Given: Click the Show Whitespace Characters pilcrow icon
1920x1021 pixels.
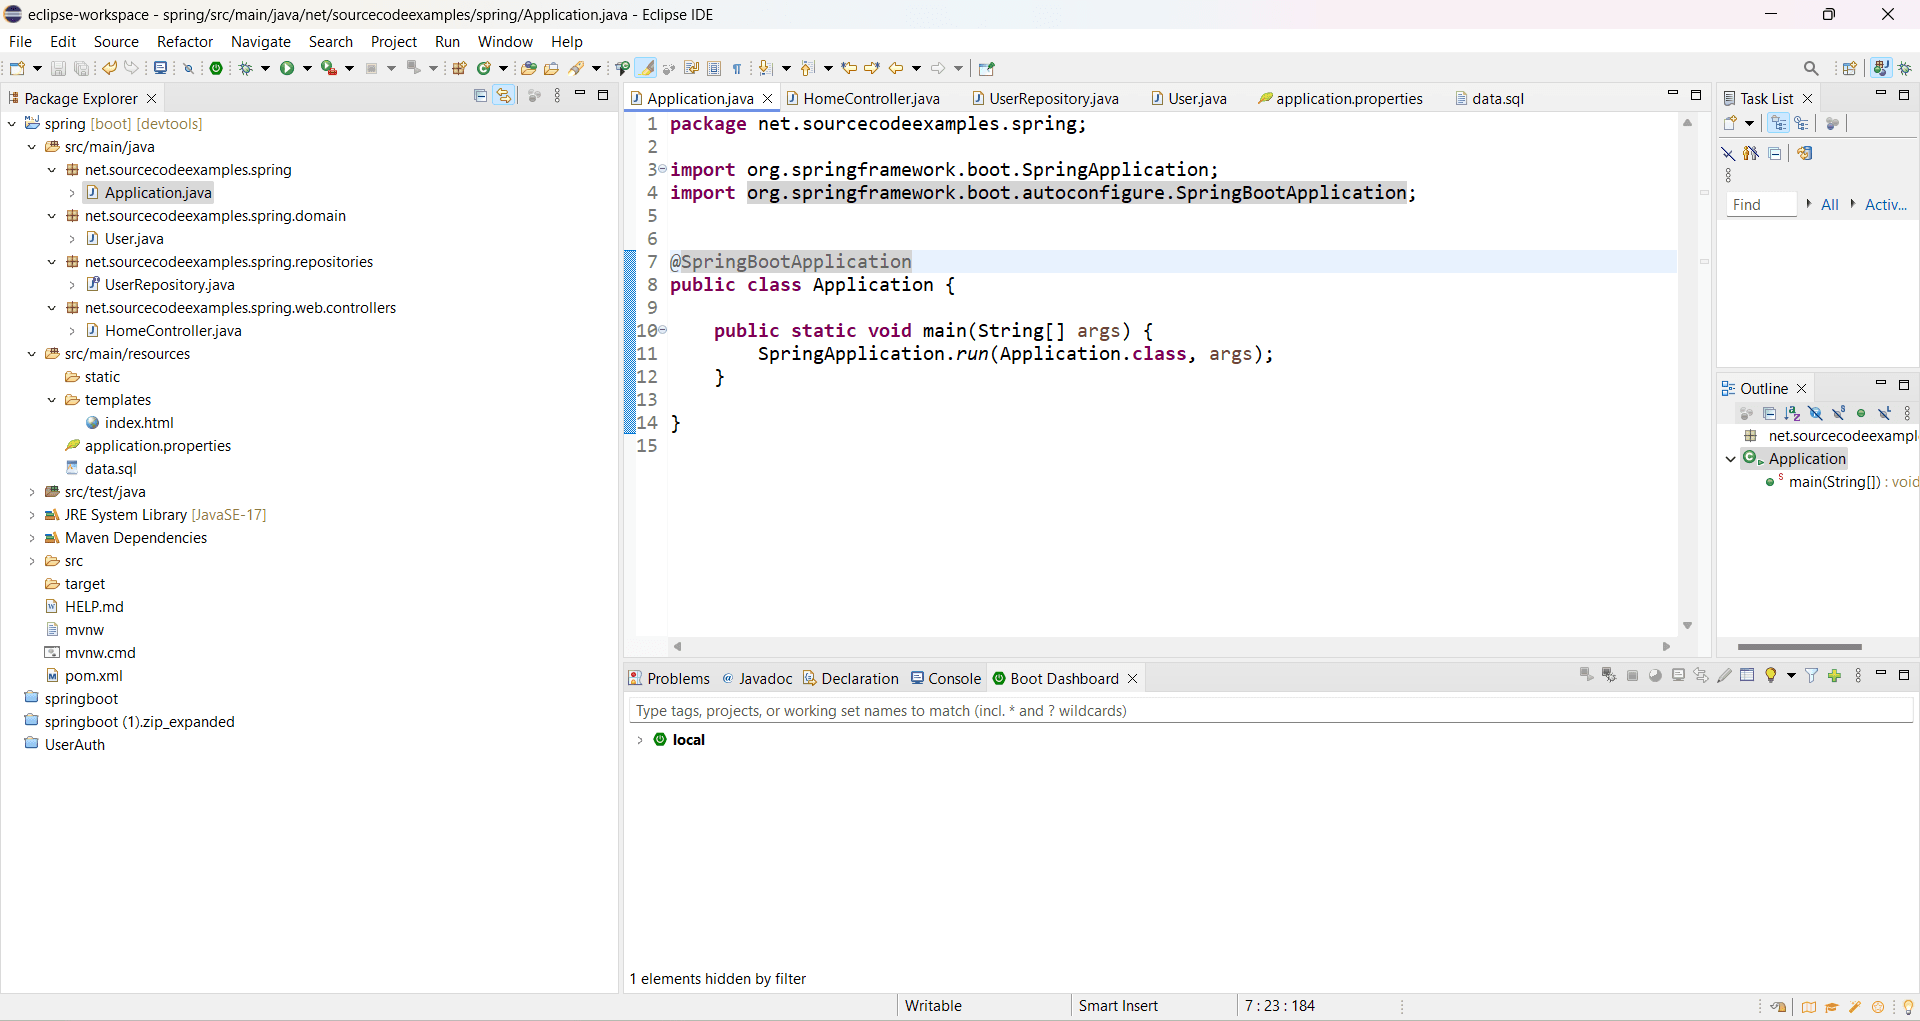Looking at the screenshot, I should point(737,68).
